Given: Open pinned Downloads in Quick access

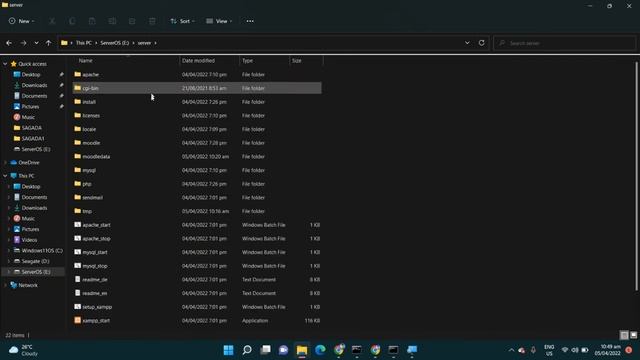Looking at the screenshot, I should click(x=34, y=85).
